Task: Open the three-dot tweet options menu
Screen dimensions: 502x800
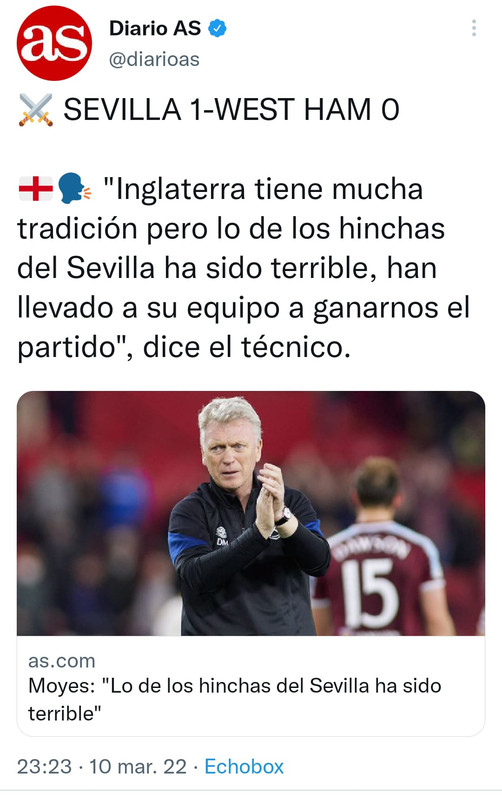Action: point(474,28)
